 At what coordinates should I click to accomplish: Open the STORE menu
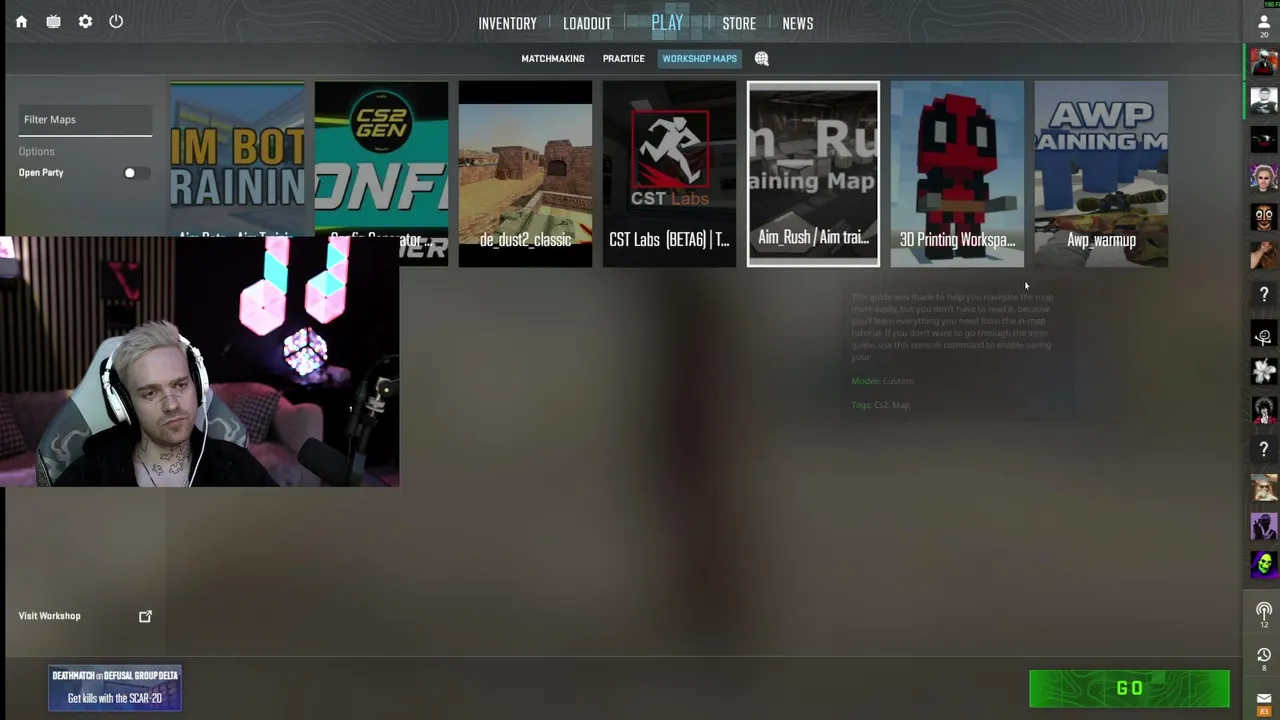point(739,23)
